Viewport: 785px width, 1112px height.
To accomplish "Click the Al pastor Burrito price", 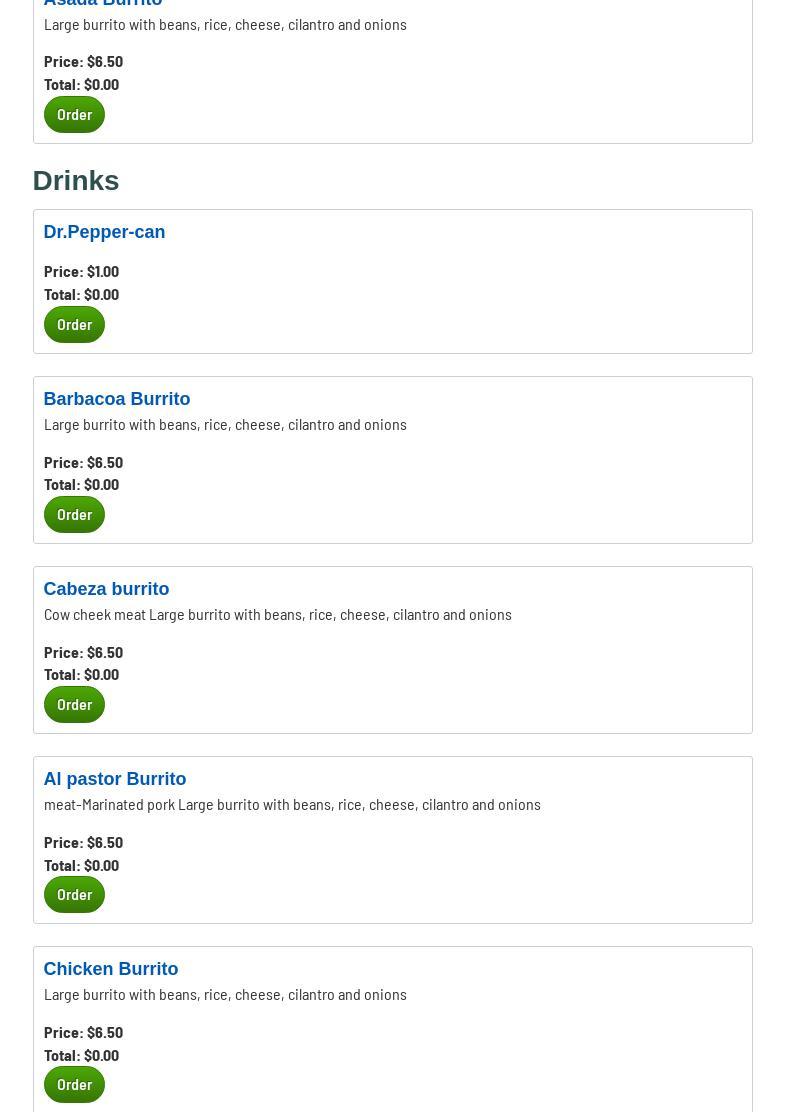I will (83, 842).
